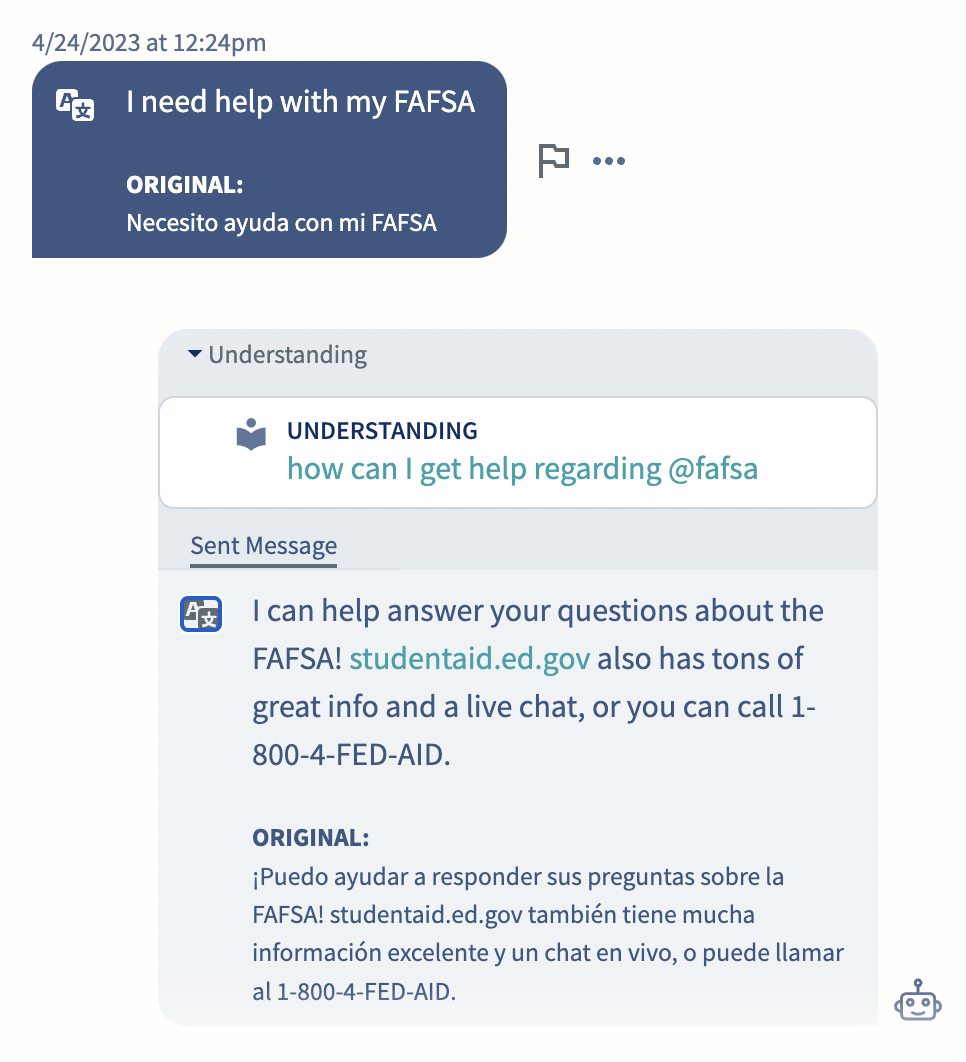The height and width of the screenshot is (1062, 966).
Task: Click original text 'Necesito ayuda con mi FAFSA'
Action: [x=281, y=223]
